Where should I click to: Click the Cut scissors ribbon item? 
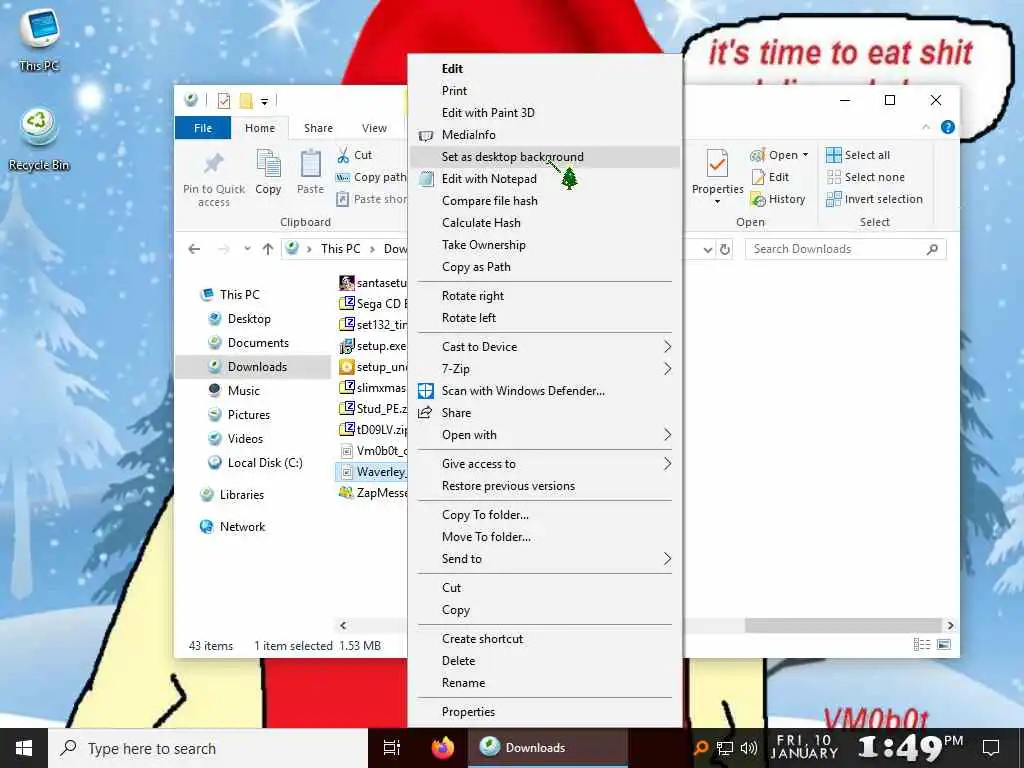point(354,155)
